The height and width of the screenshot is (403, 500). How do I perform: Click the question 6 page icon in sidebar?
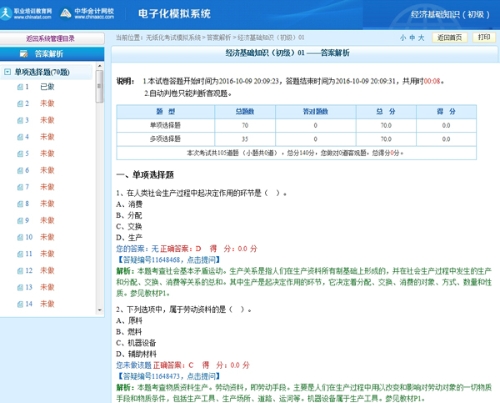click(20, 170)
